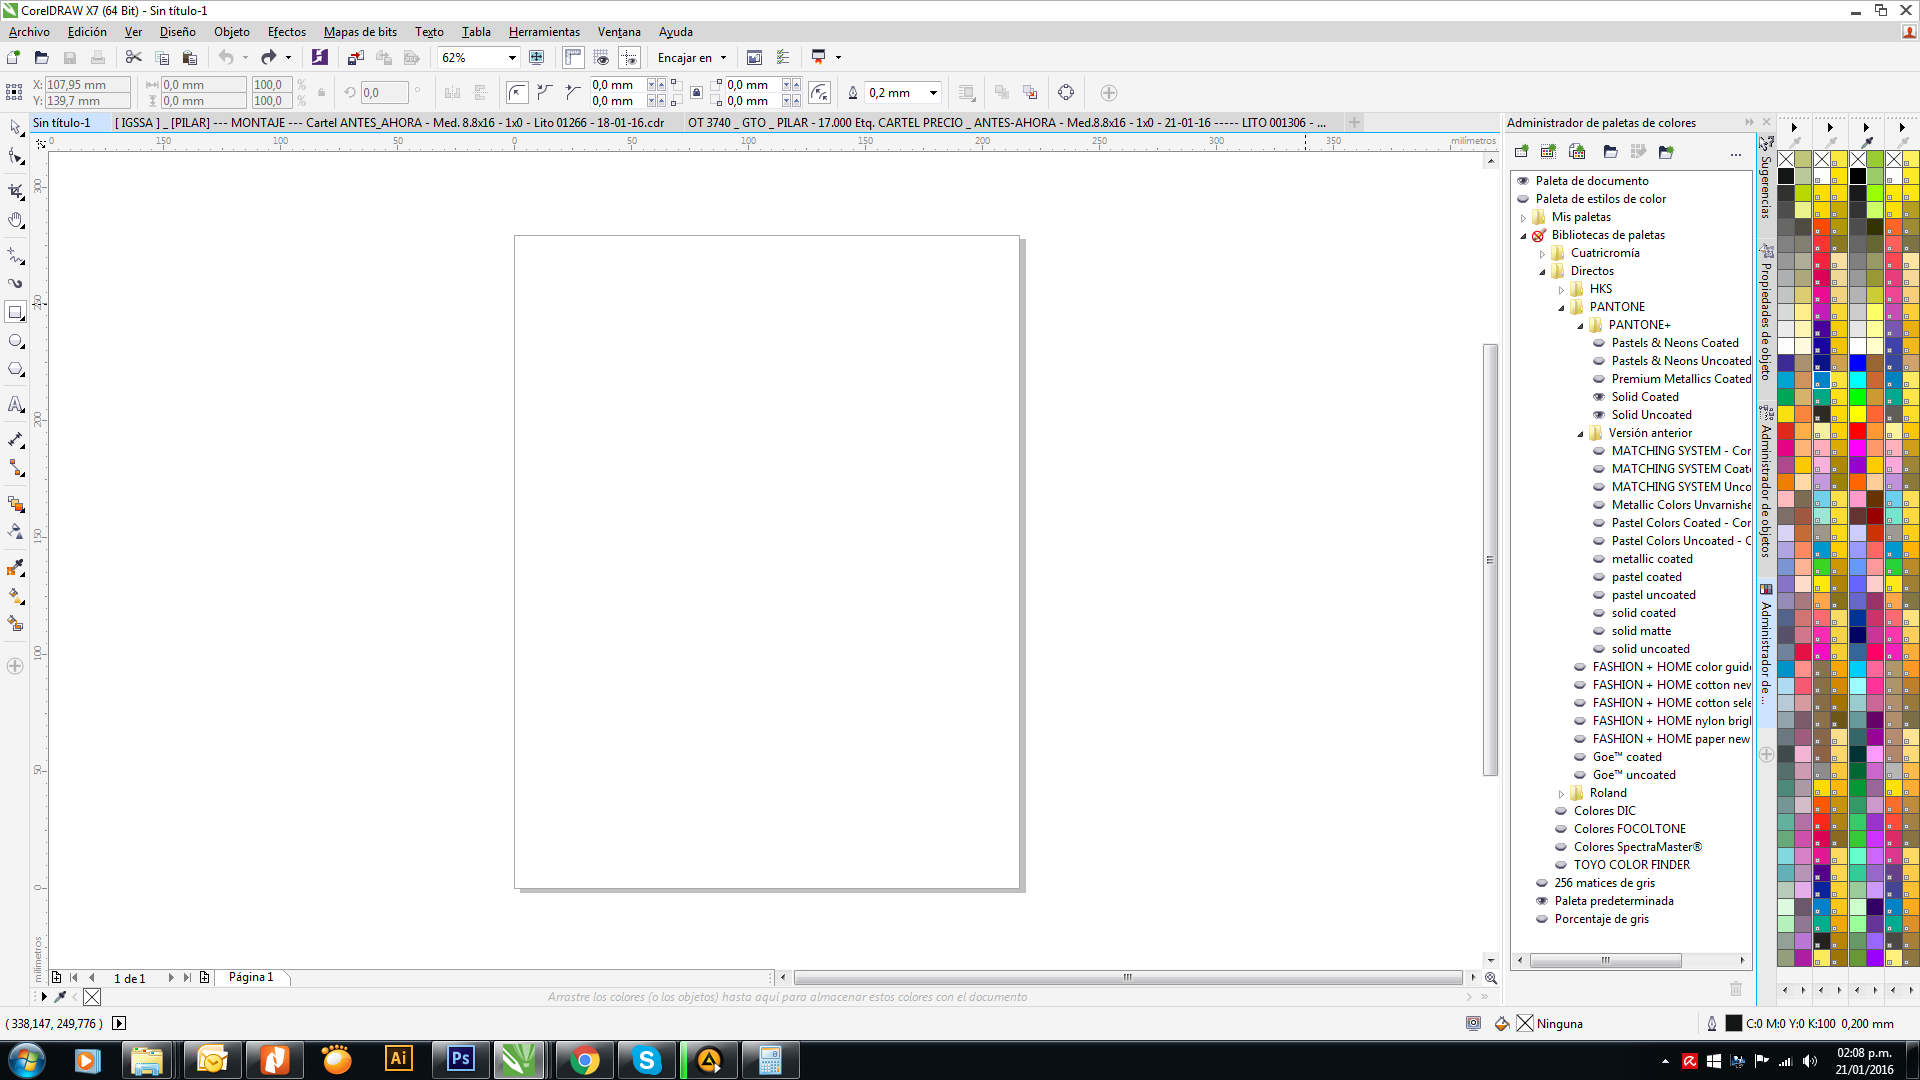Select the Ellipse tool
The image size is (1920, 1080).
15,341
